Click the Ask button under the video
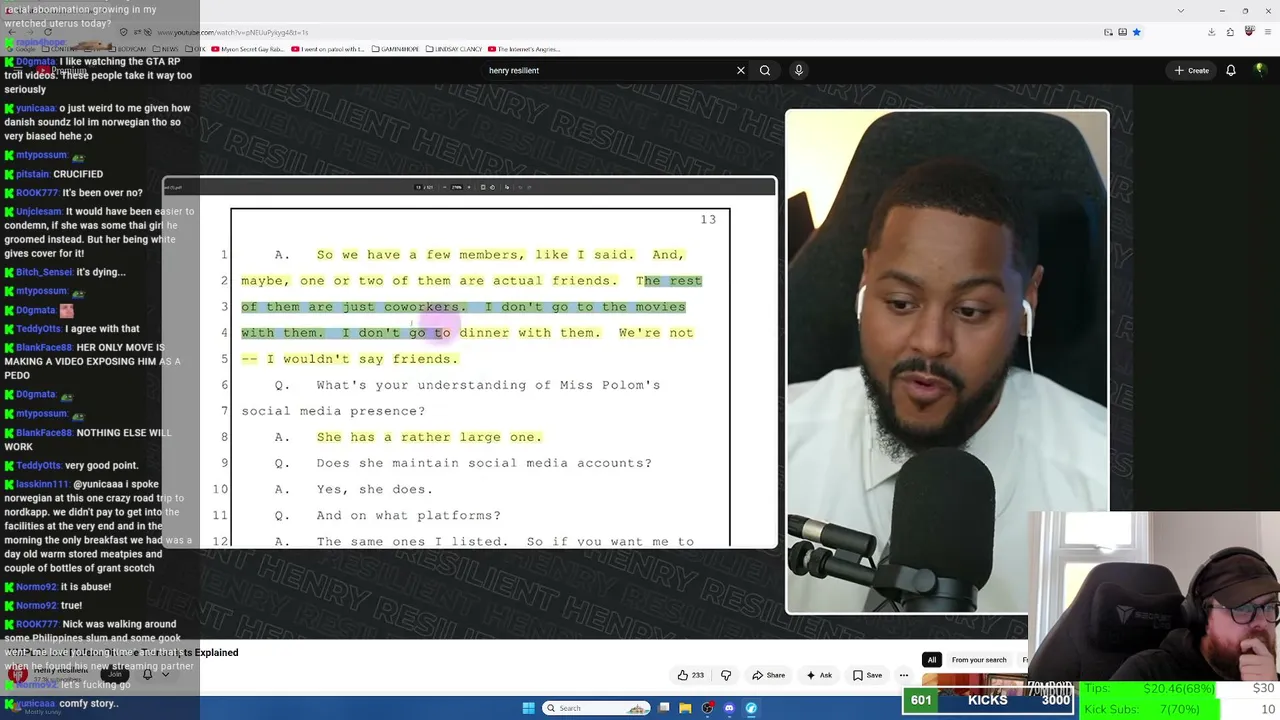This screenshot has width=1280, height=720. tap(819, 675)
